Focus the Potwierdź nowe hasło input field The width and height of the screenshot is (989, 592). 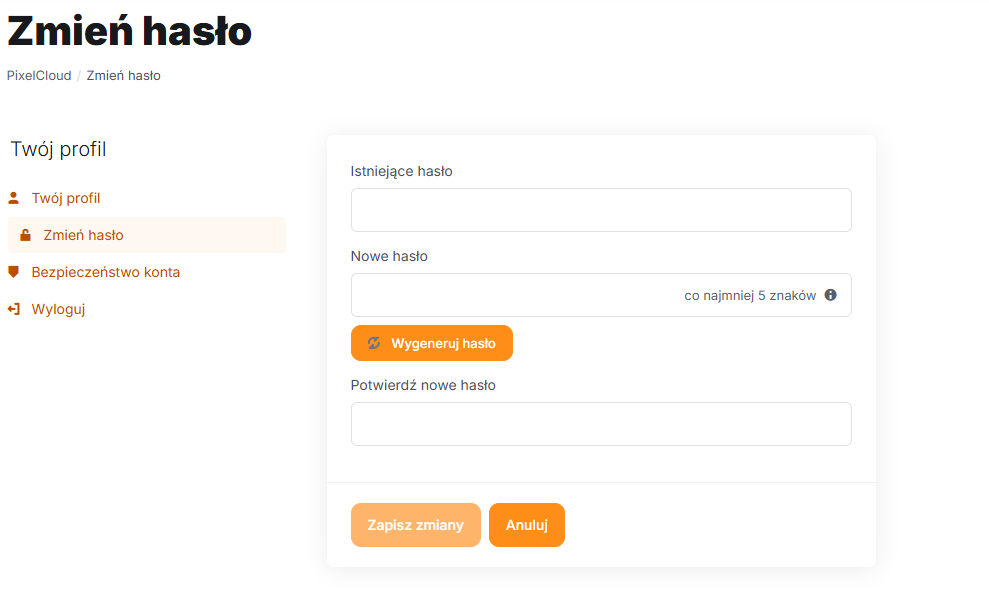coord(601,424)
